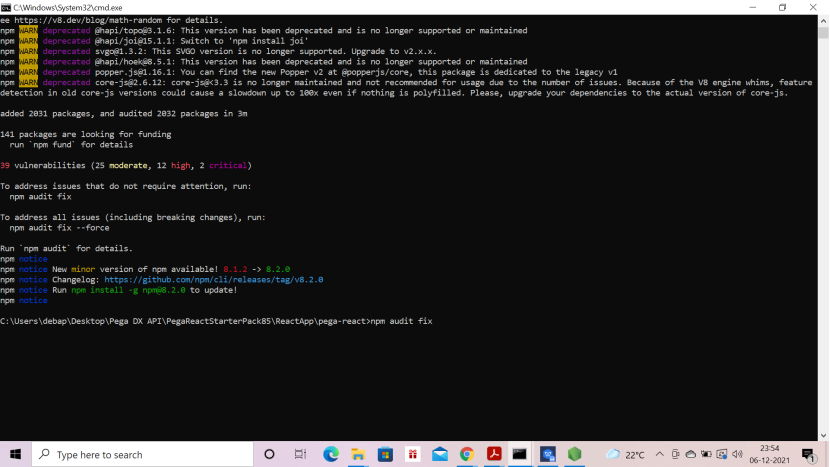Screen dimensions: 830x467
Task: Click the old version 8.1.2 in red
Action: click(x=235, y=269)
